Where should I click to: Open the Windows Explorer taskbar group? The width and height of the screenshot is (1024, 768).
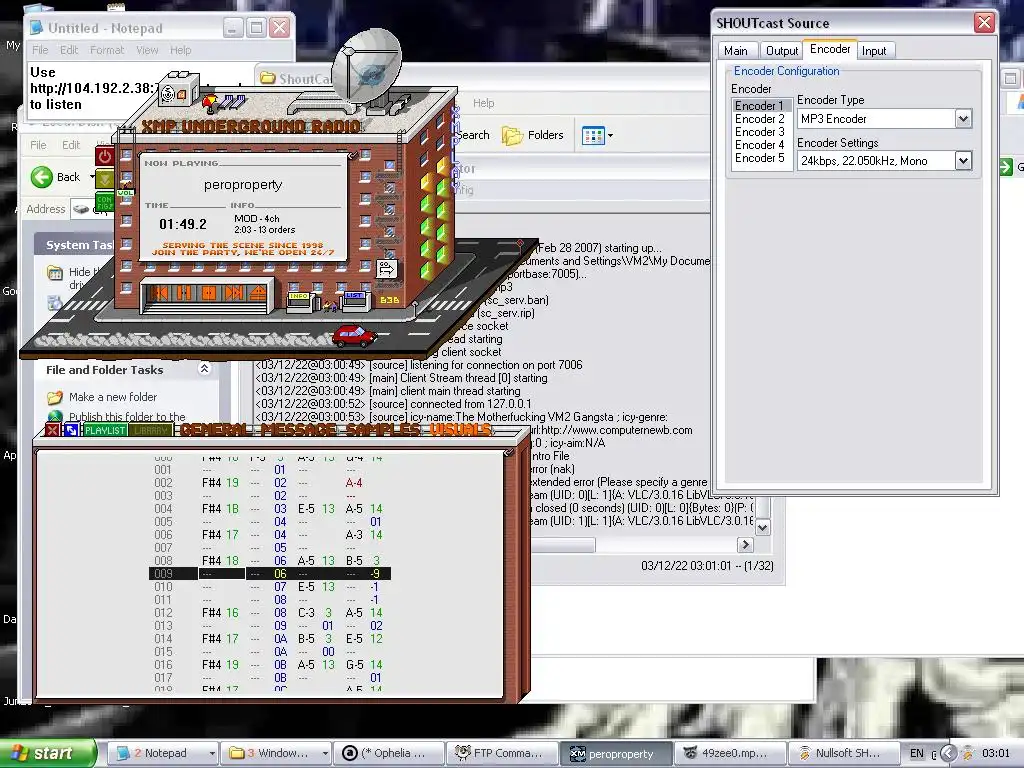click(276, 753)
